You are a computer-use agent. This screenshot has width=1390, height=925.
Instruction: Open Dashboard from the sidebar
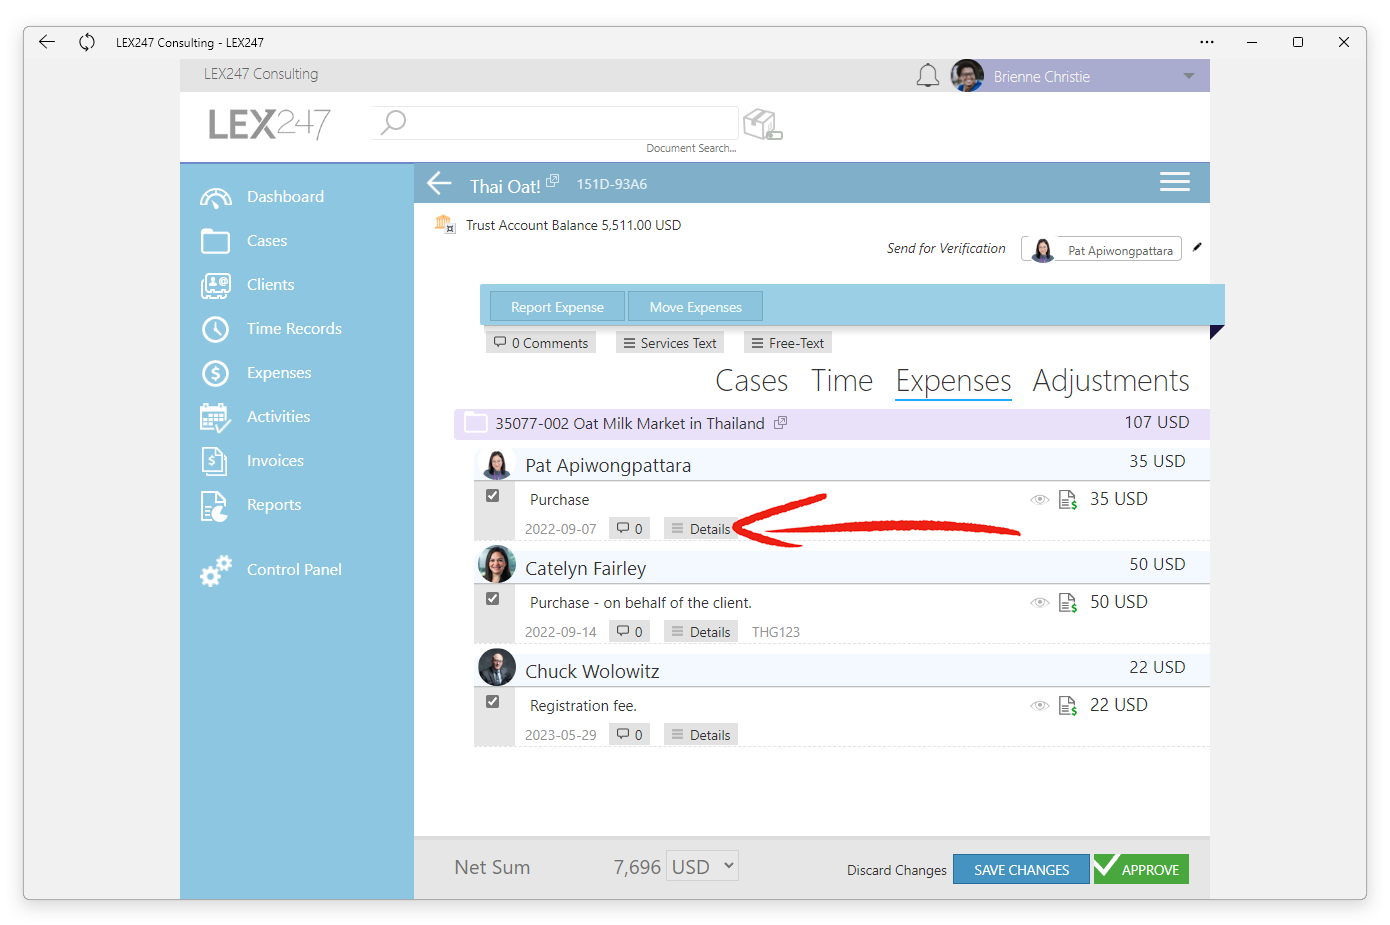pyautogui.click(x=285, y=197)
